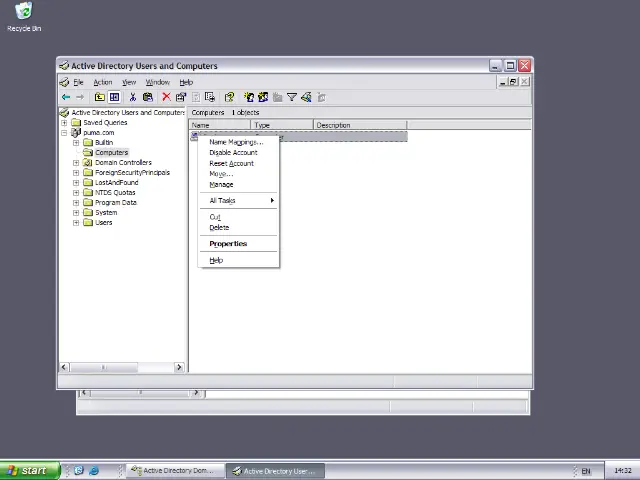Select the Users folder label in tree
This screenshot has height=480, width=640.
(104, 222)
